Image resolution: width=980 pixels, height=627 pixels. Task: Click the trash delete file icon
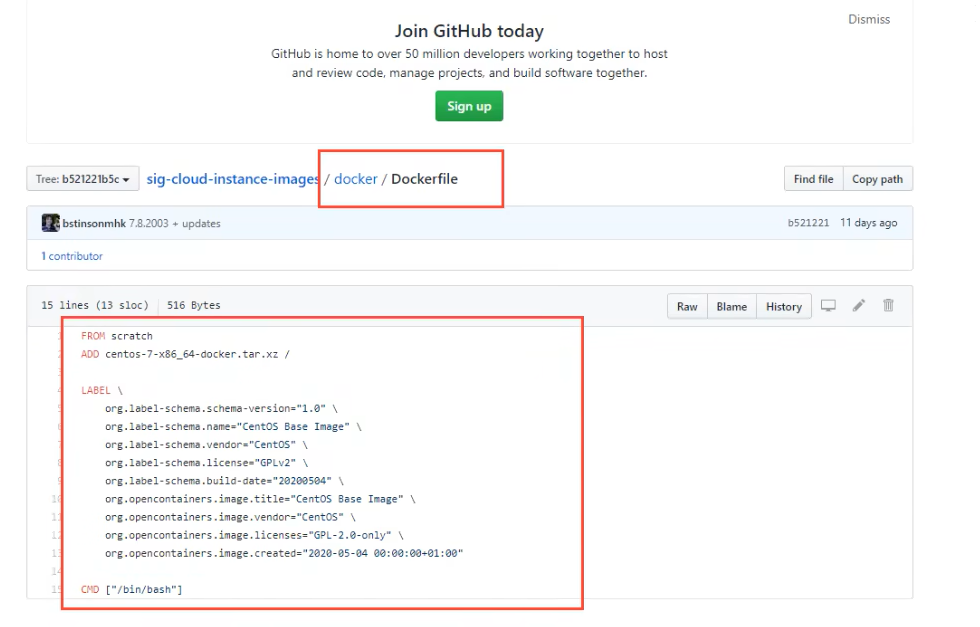point(888,306)
